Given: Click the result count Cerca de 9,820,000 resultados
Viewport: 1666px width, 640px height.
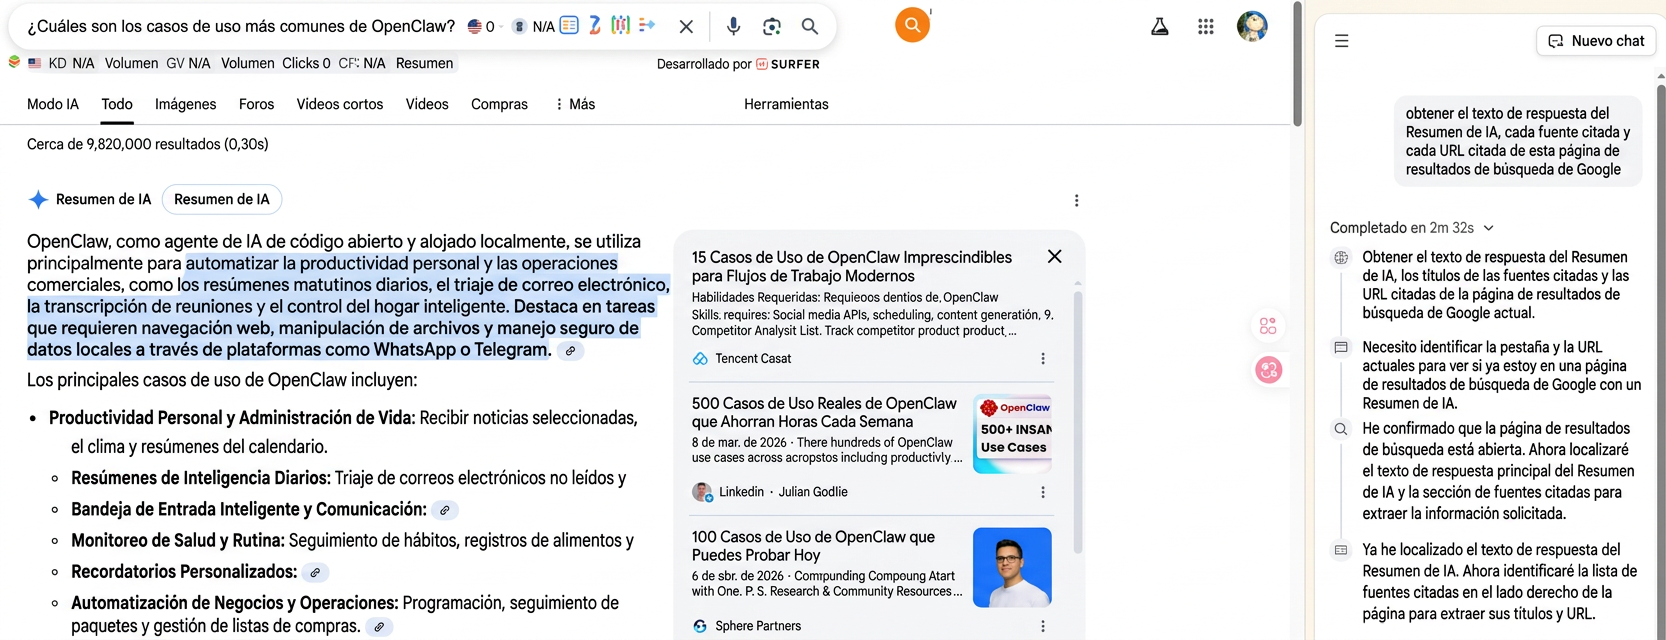Looking at the screenshot, I should 148,144.
